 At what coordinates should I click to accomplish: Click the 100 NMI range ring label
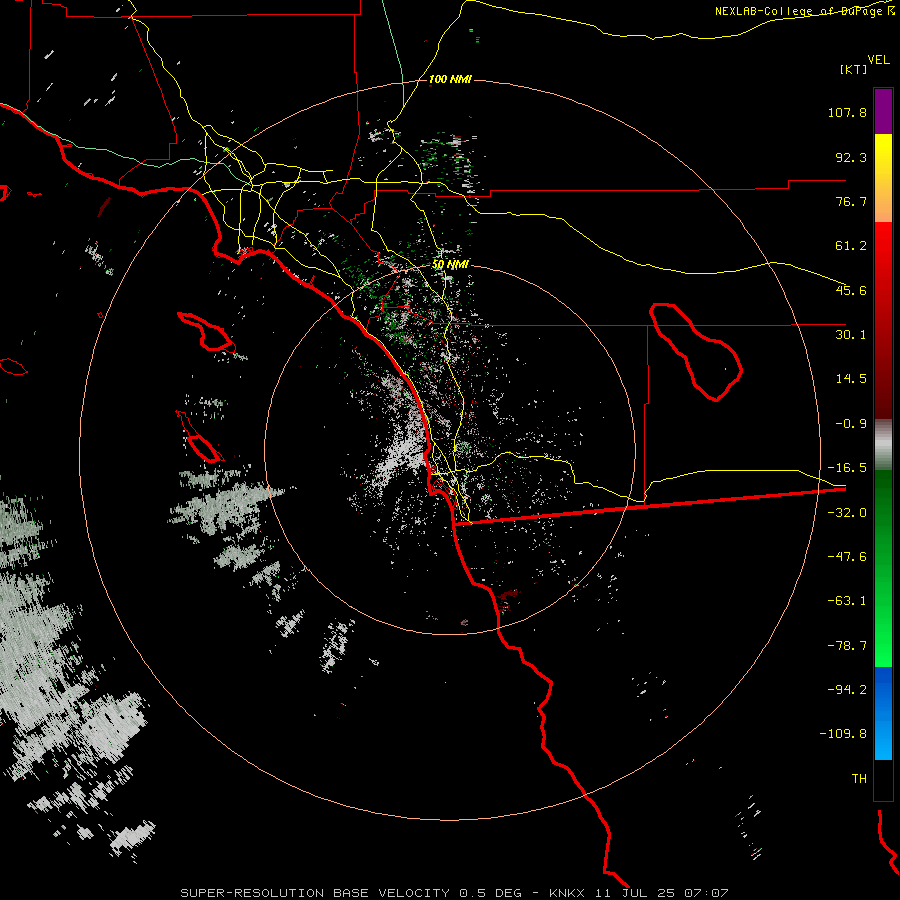click(450, 79)
